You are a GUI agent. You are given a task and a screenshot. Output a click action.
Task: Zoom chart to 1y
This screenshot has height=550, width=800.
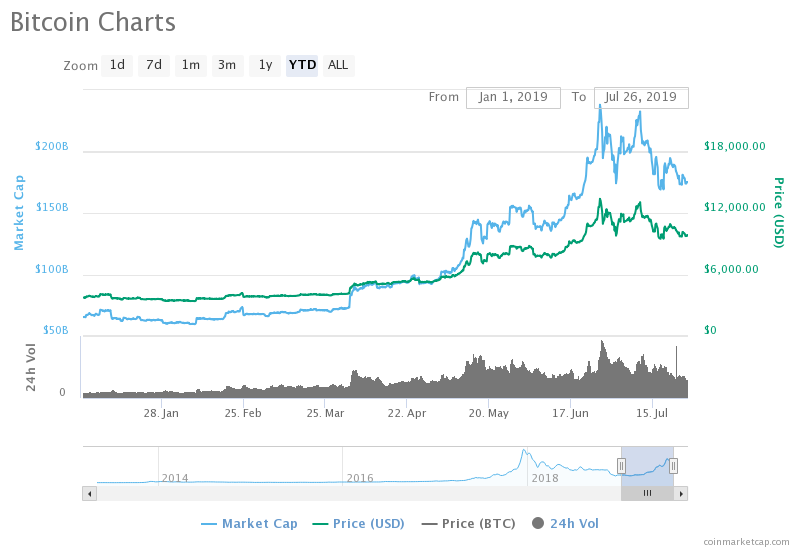click(265, 65)
